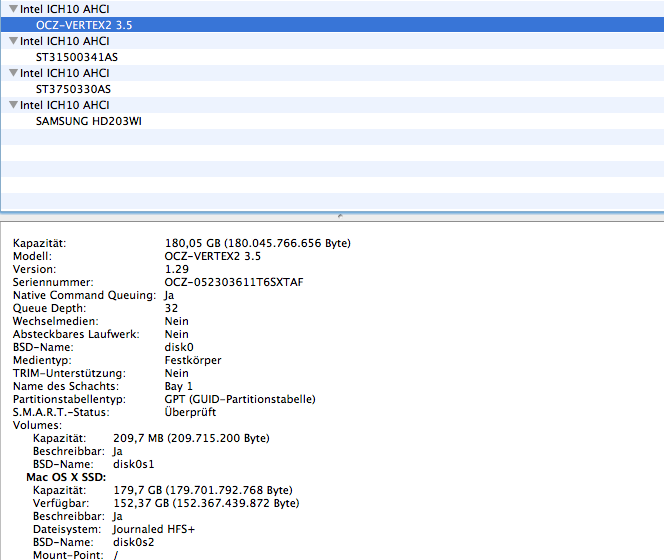Click the Mac OS X SSD: heading
Screen dimensions: 664x560
click(66, 477)
